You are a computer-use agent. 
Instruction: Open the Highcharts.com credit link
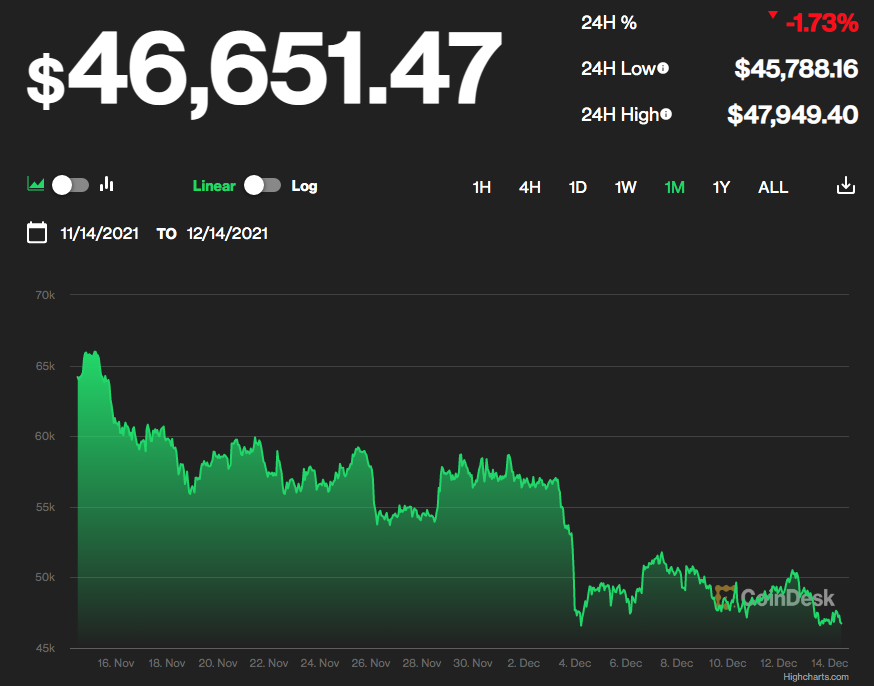pos(816,677)
